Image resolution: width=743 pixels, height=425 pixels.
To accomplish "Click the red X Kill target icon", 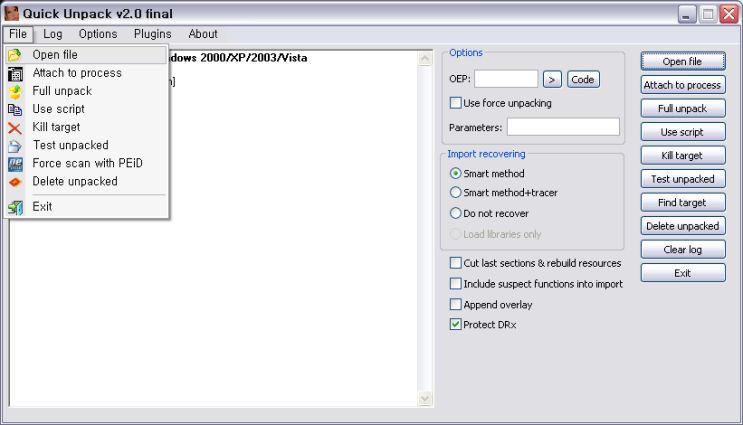I will point(15,127).
